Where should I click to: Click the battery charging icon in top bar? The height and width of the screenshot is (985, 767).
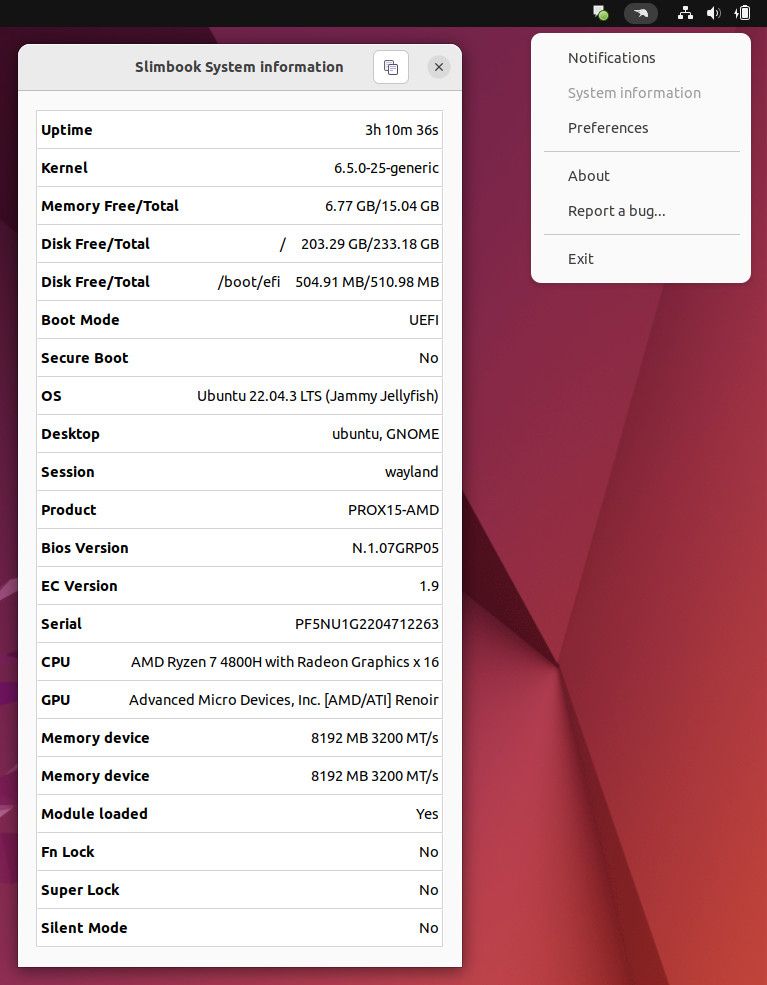742,13
